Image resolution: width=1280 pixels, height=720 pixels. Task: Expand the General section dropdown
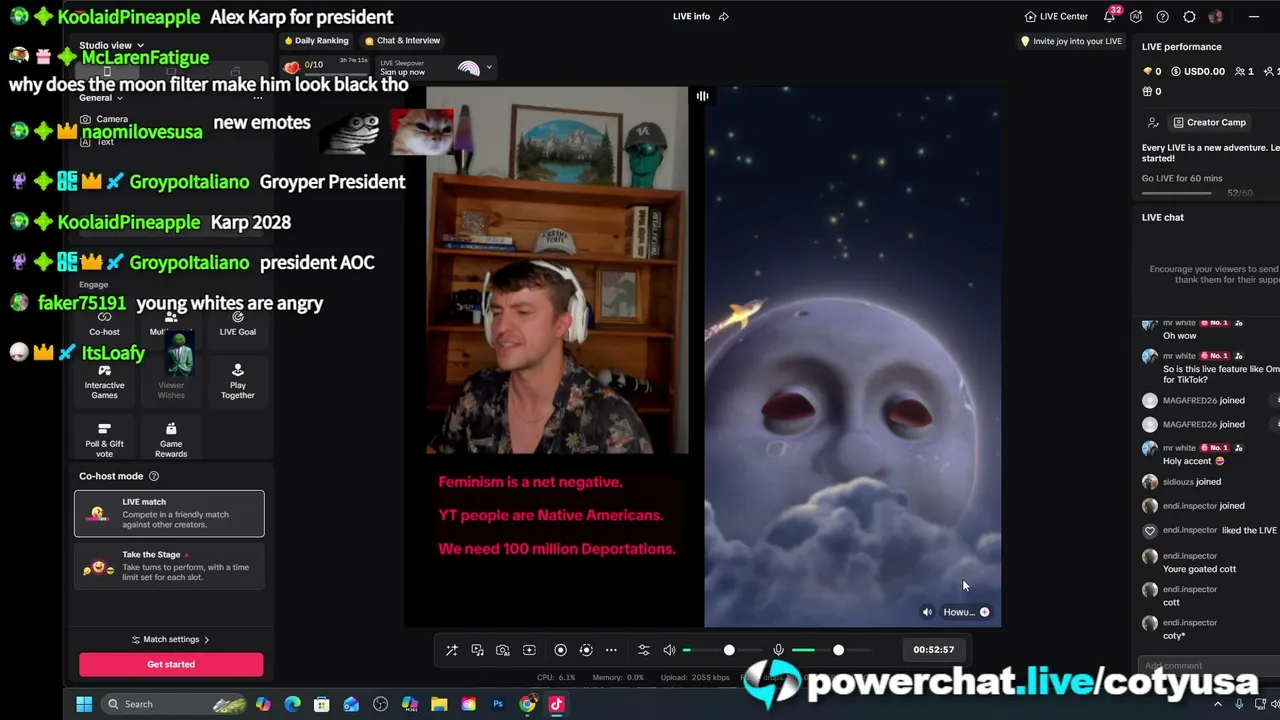[101, 98]
